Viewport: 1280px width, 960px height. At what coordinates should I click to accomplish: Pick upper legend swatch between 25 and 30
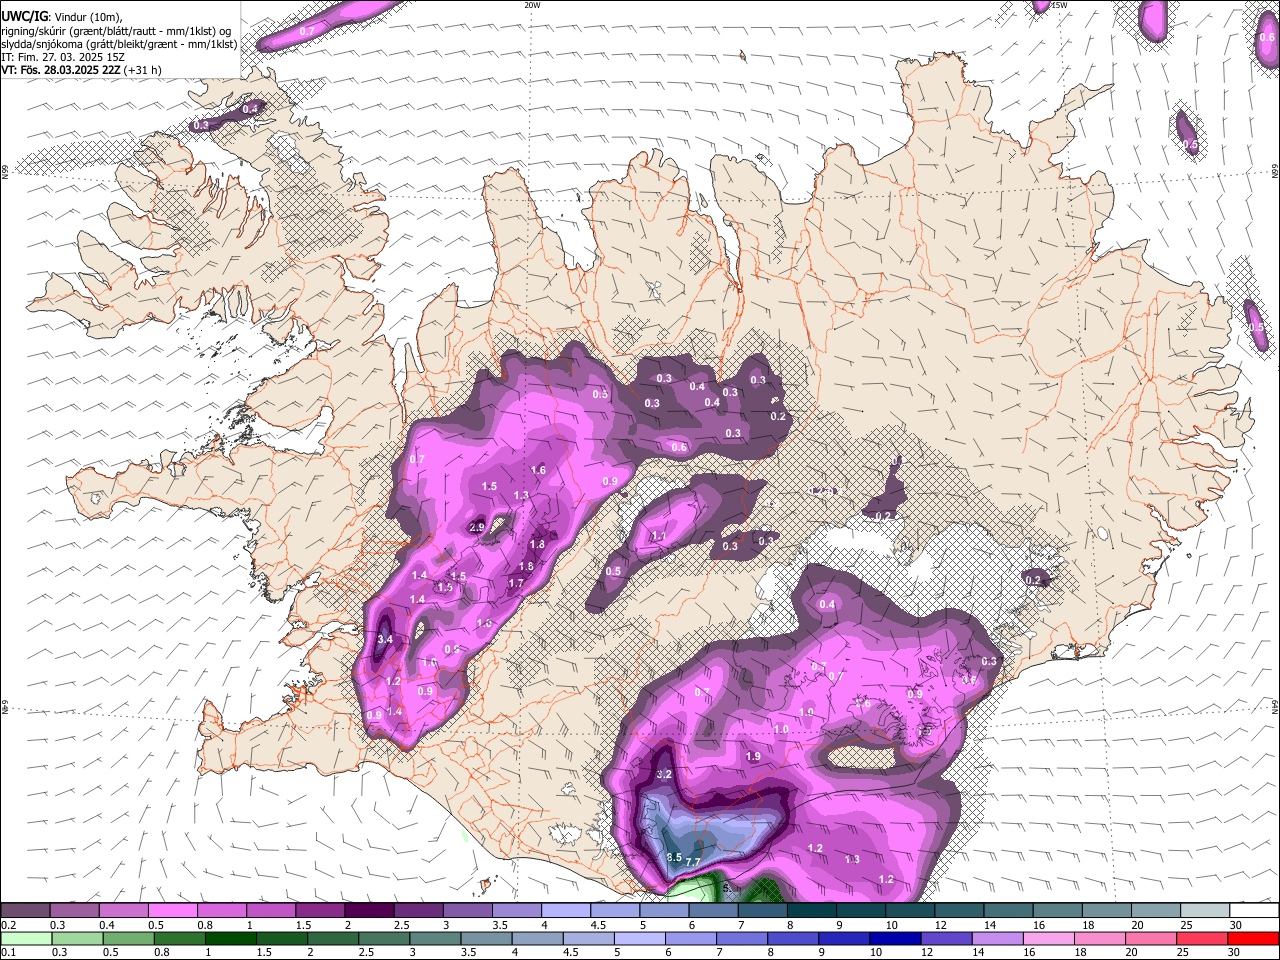[x=1203, y=910]
